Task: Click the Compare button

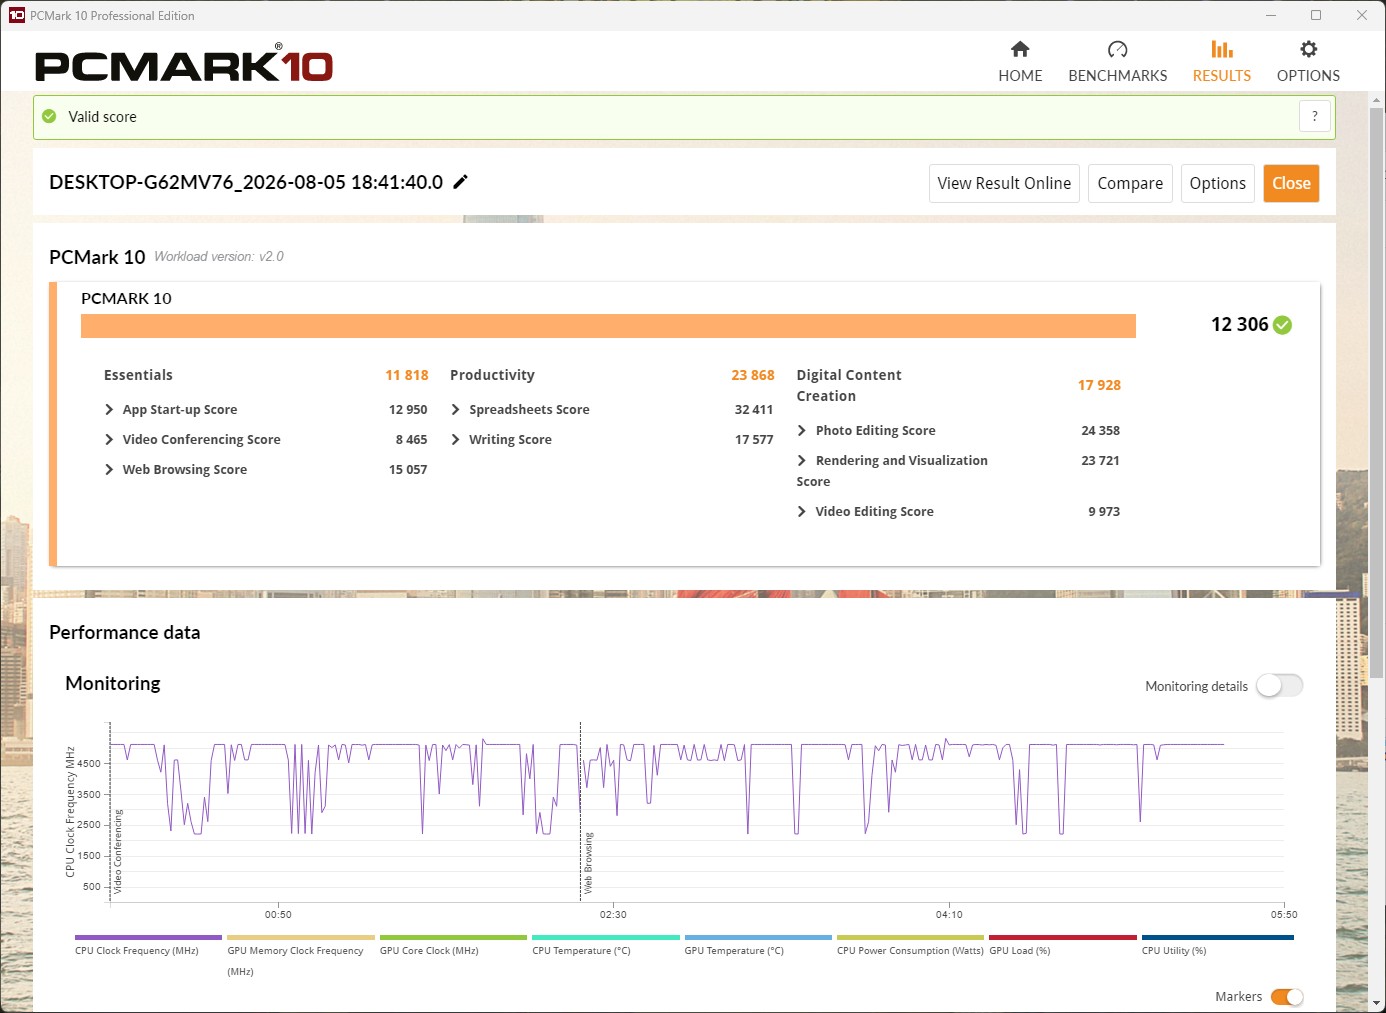Action: [1130, 183]
